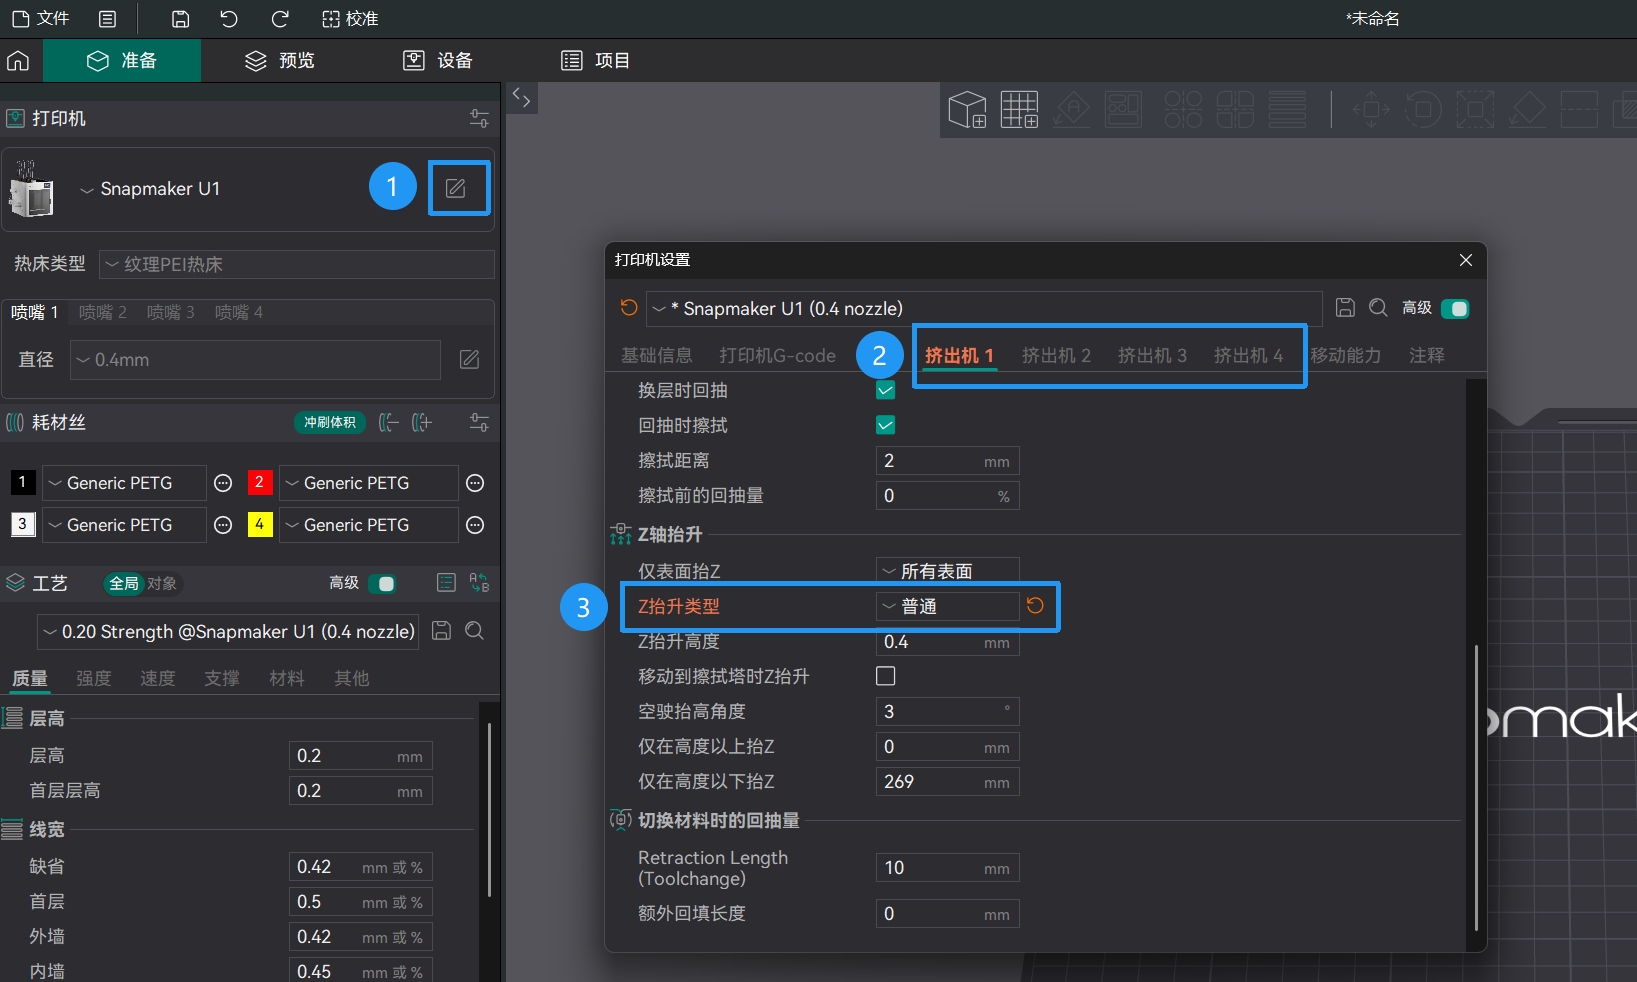The image size is (1637, 982).
Task: Click the reset arrow beside Z抬升类型
Action: pos(1035,606)
